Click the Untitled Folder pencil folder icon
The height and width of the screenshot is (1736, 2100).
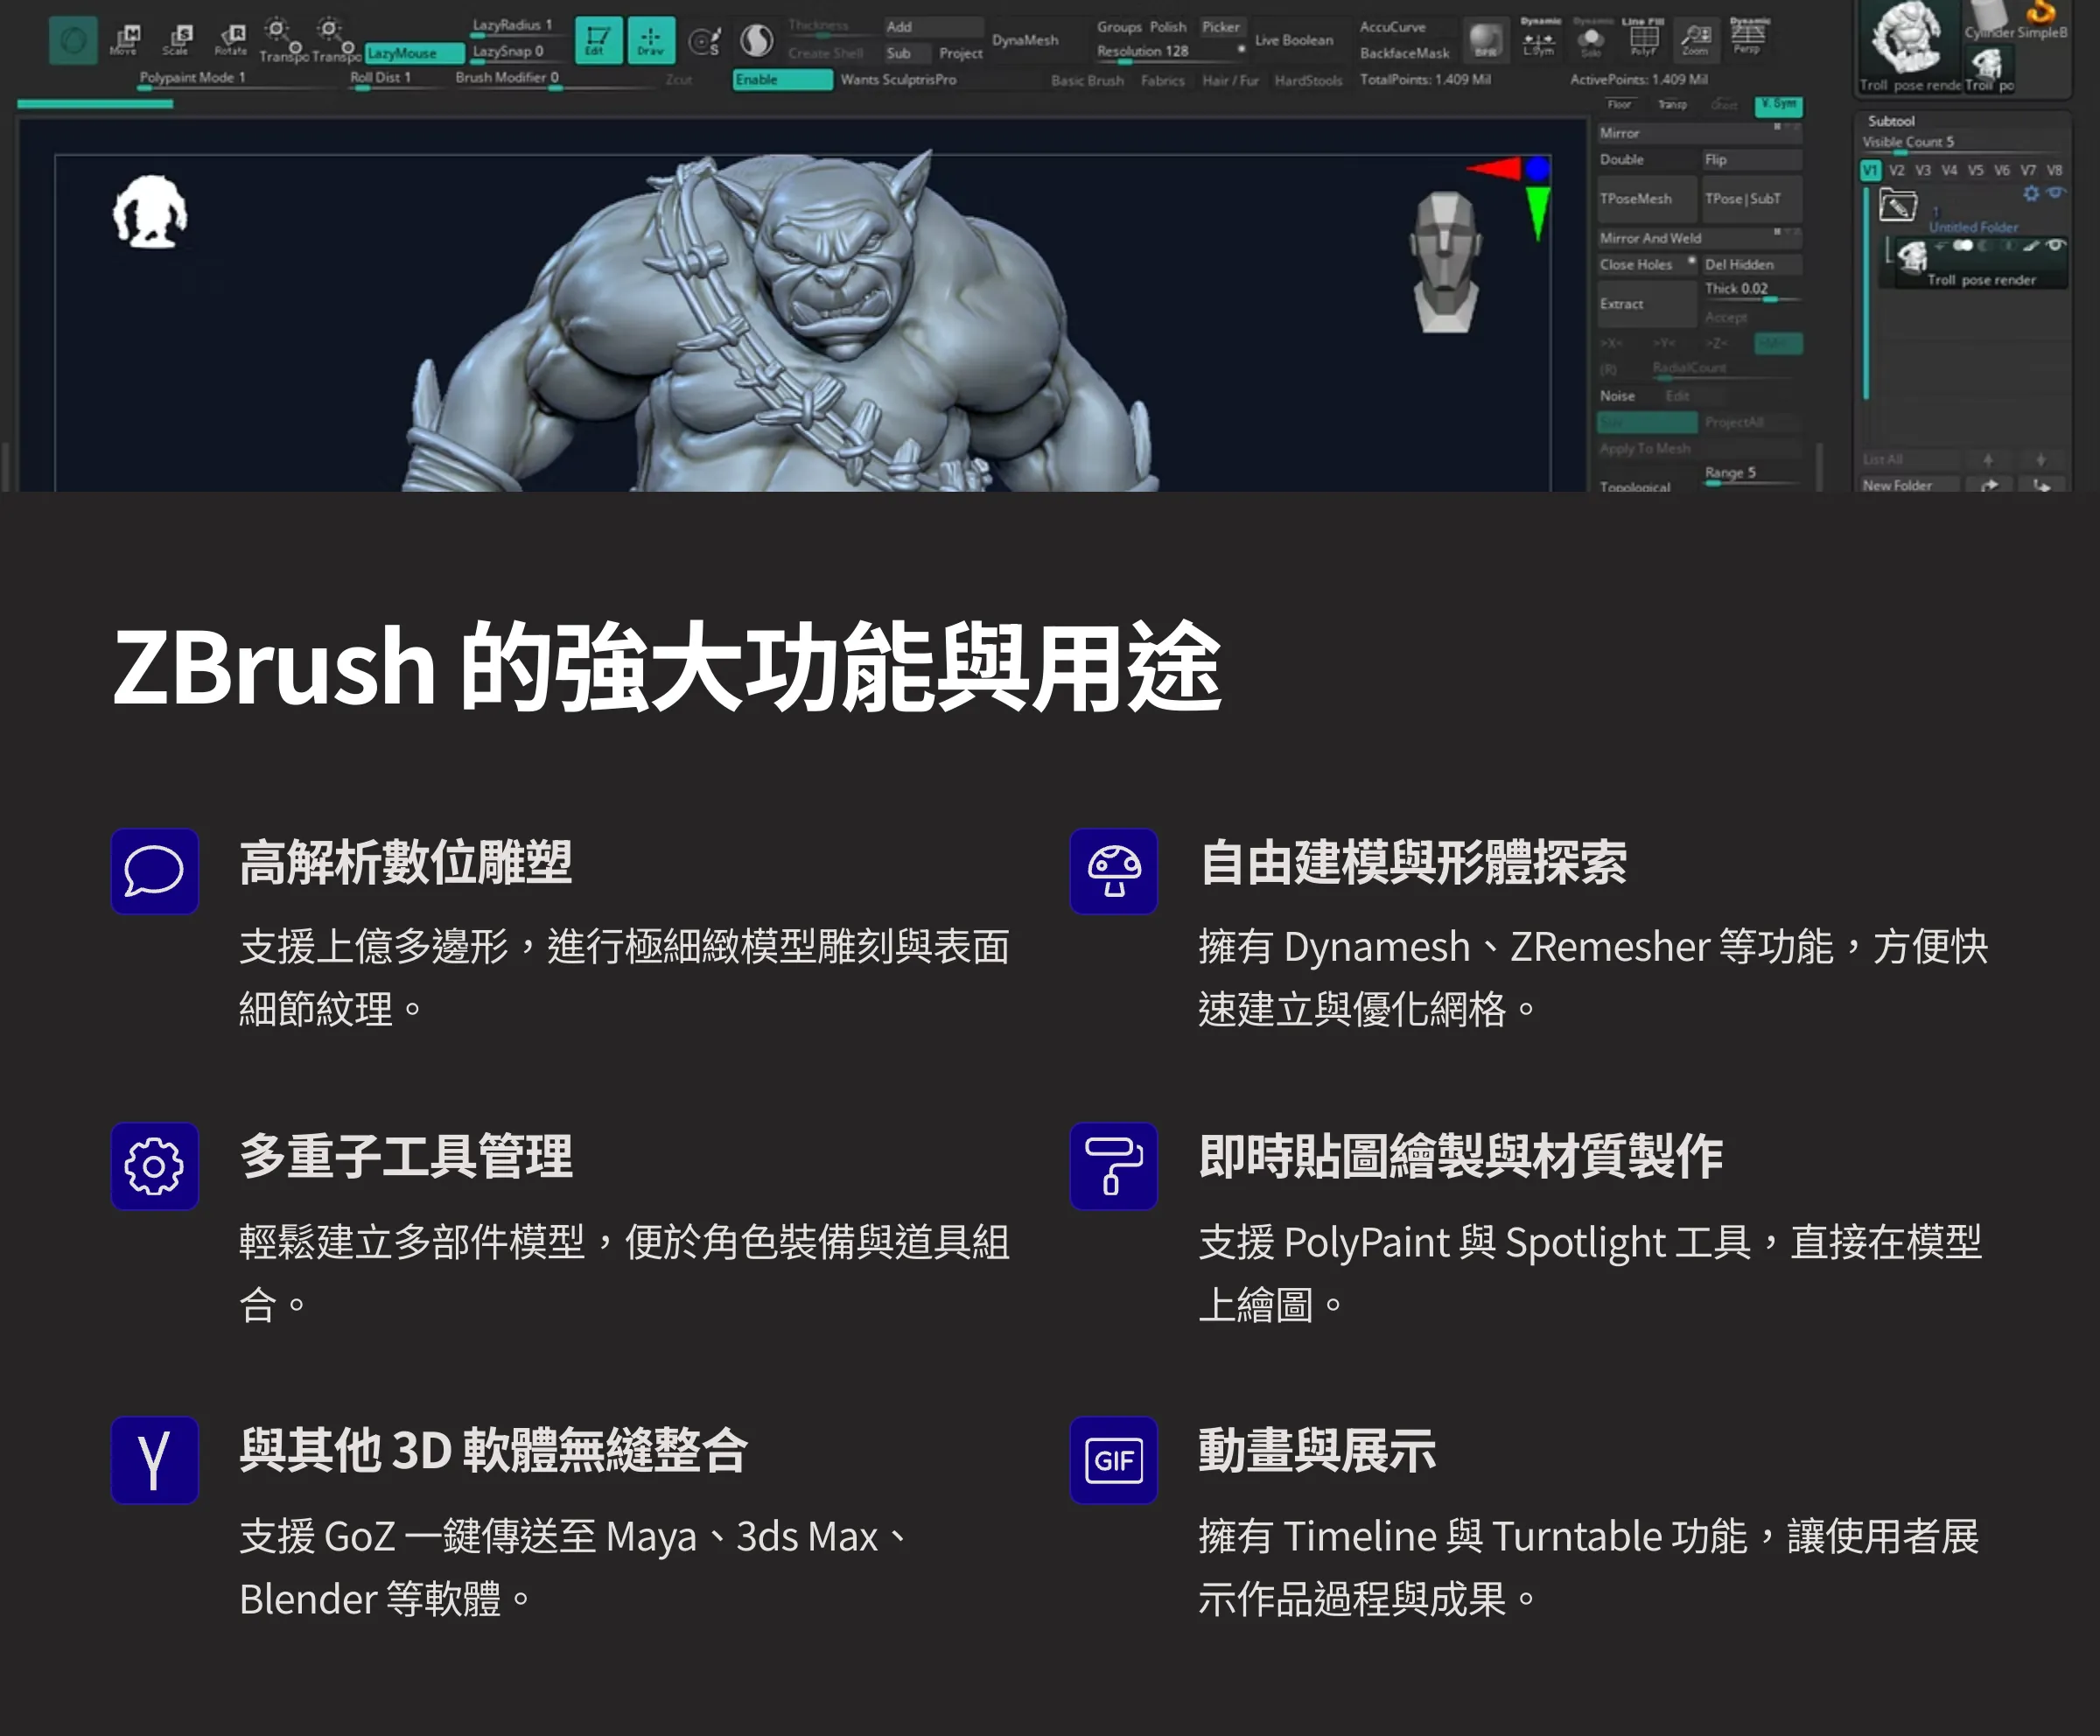click(1897, 206)
